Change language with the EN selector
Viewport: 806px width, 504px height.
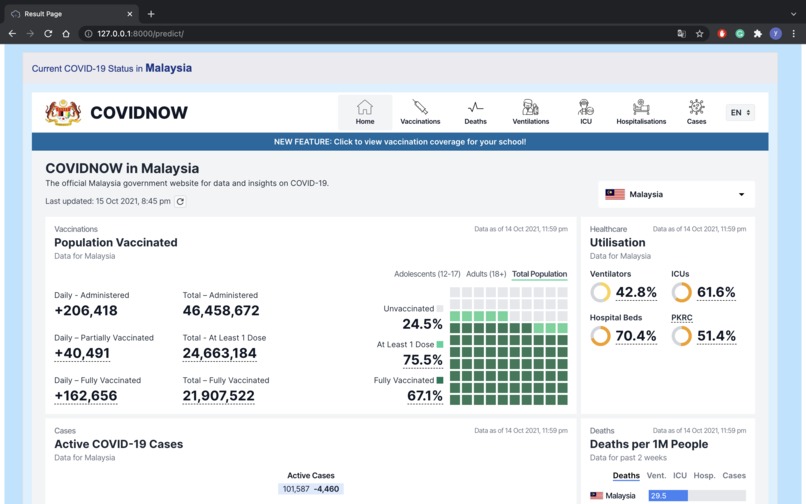[740, 112]
